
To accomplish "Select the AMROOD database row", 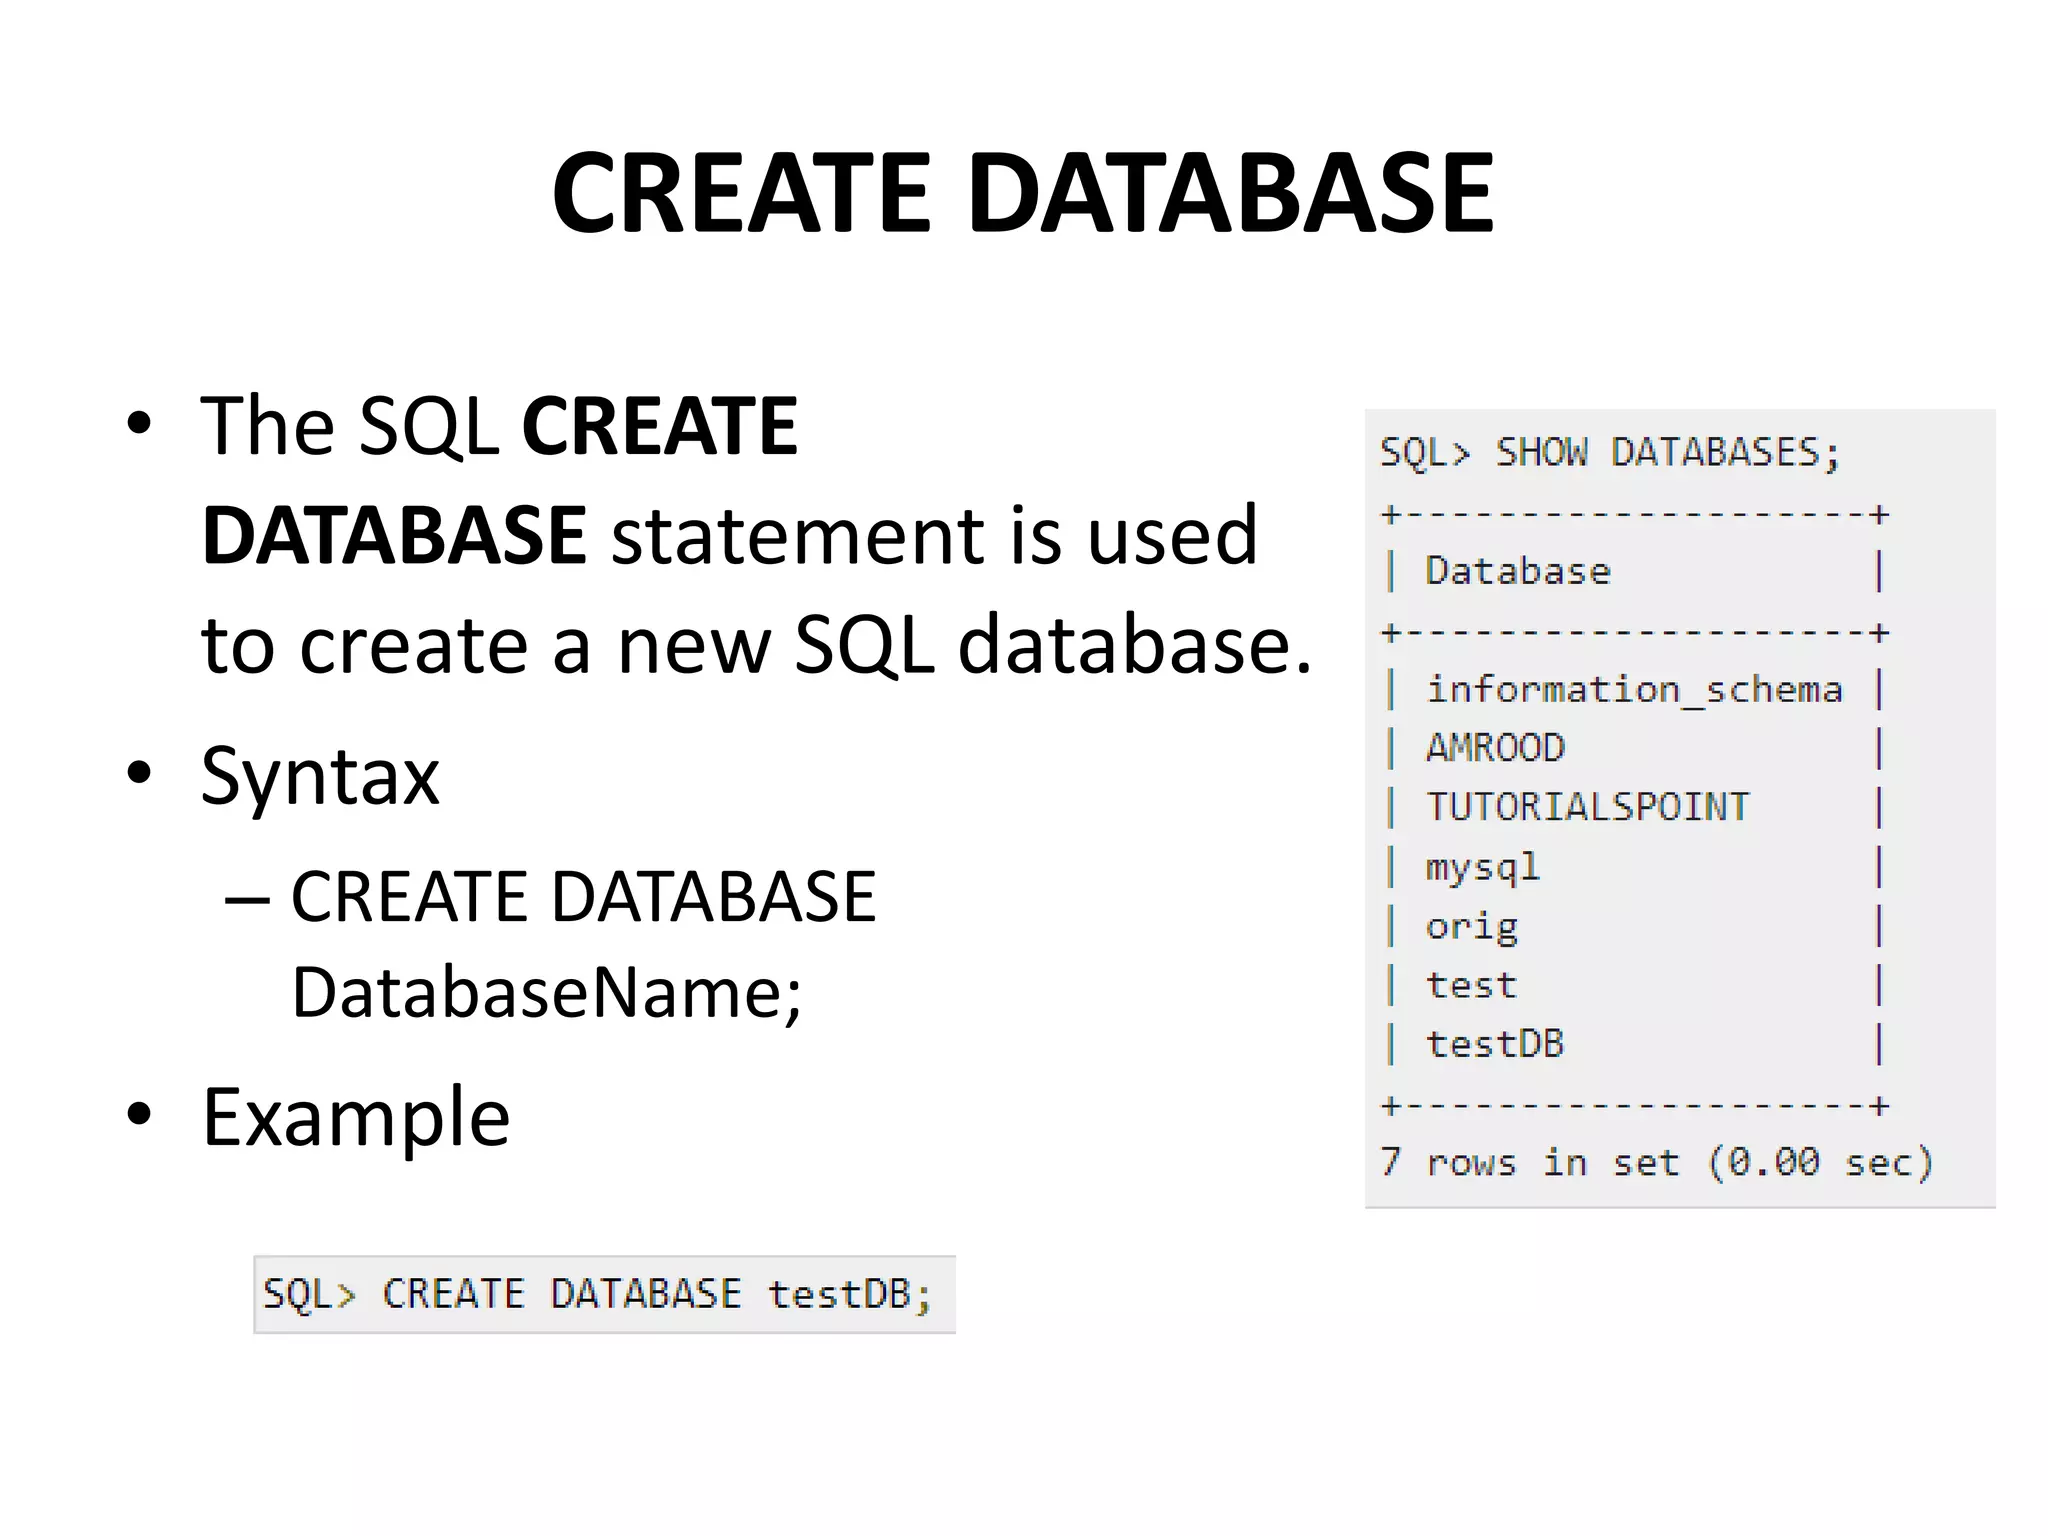I will click(x=1494, y=748).
